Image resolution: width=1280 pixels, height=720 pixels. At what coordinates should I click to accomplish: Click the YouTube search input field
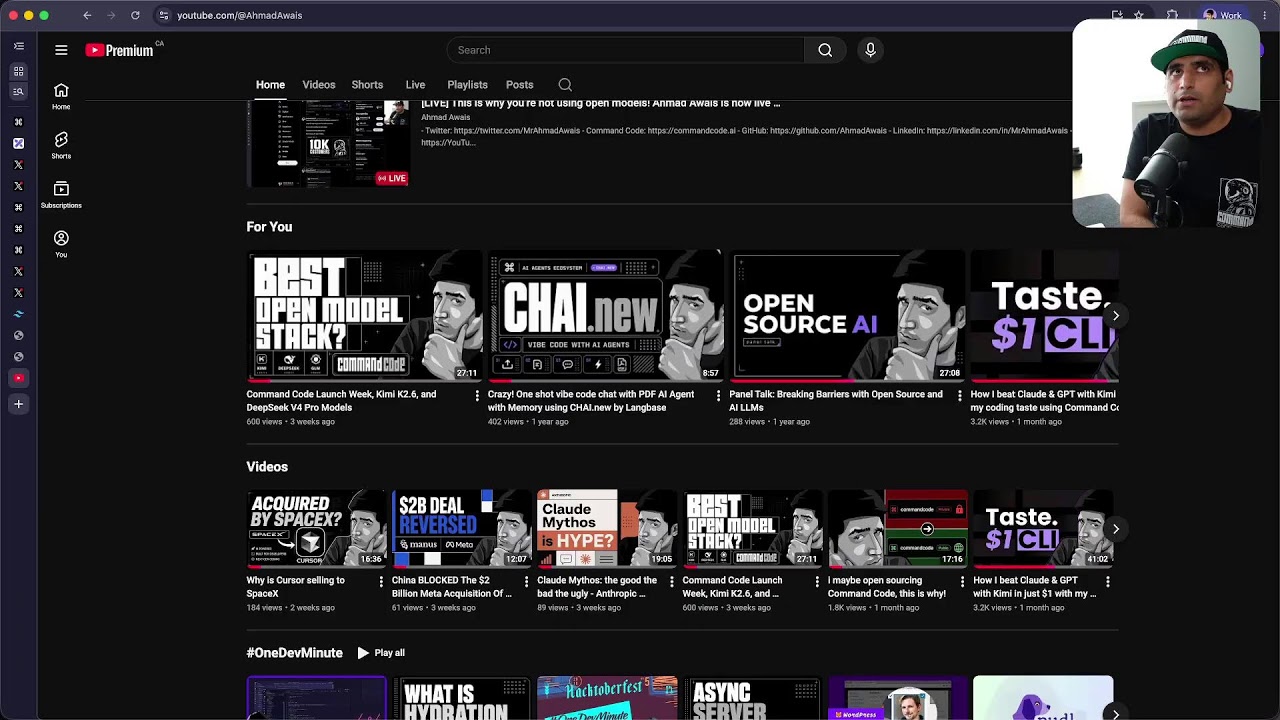point(628,50)
